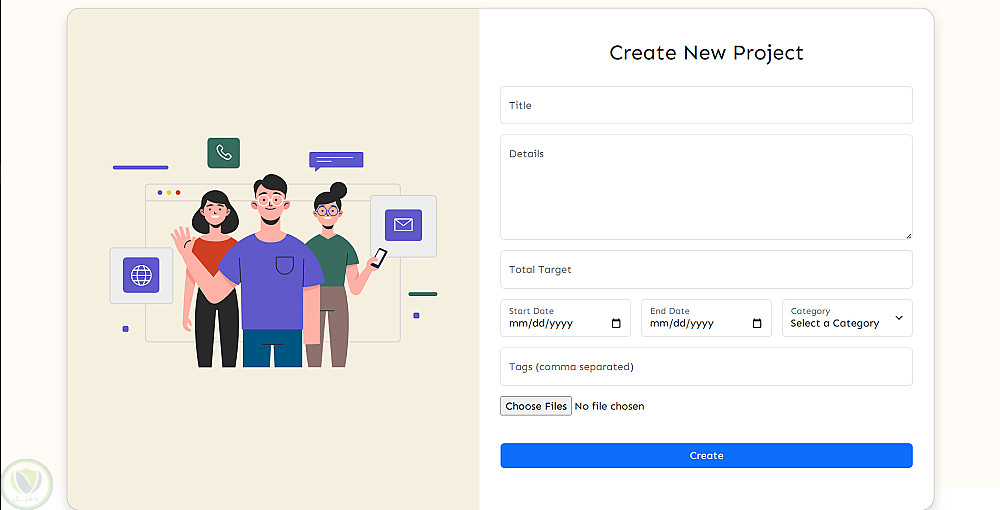
Task: Open the Start Date calendar picker icon
Action: [x=616, y=324]
